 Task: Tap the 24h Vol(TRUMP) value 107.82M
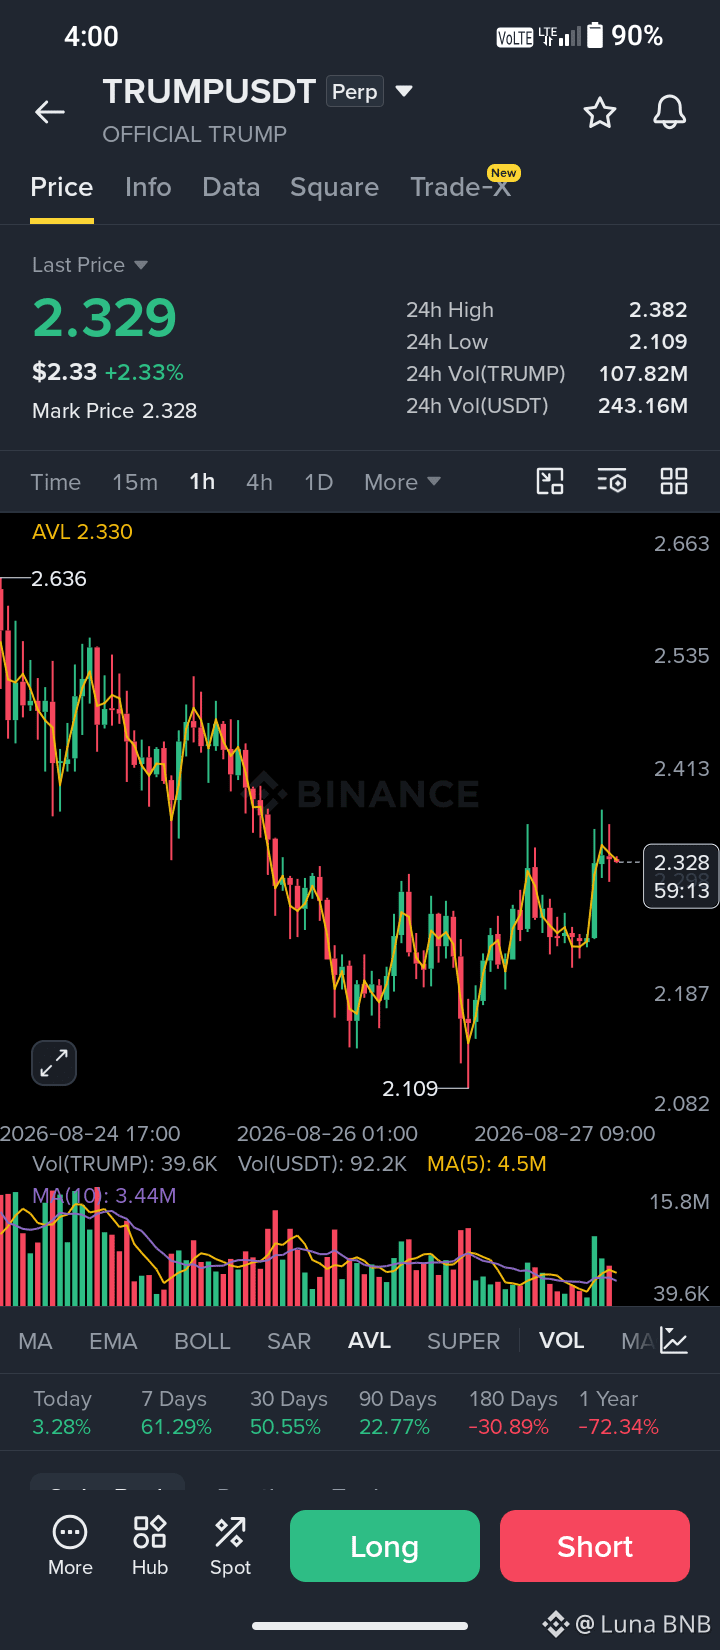[643, 374]
